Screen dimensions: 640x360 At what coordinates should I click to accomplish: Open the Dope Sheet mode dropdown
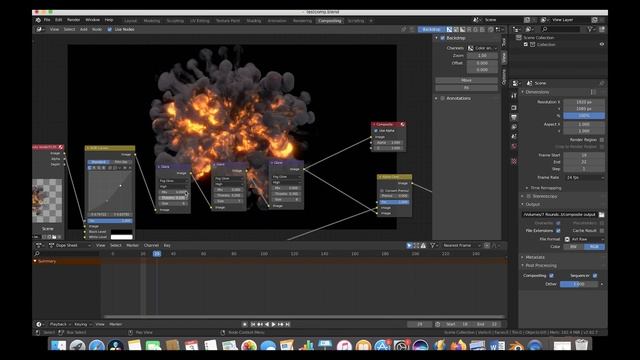pos(69,245)
